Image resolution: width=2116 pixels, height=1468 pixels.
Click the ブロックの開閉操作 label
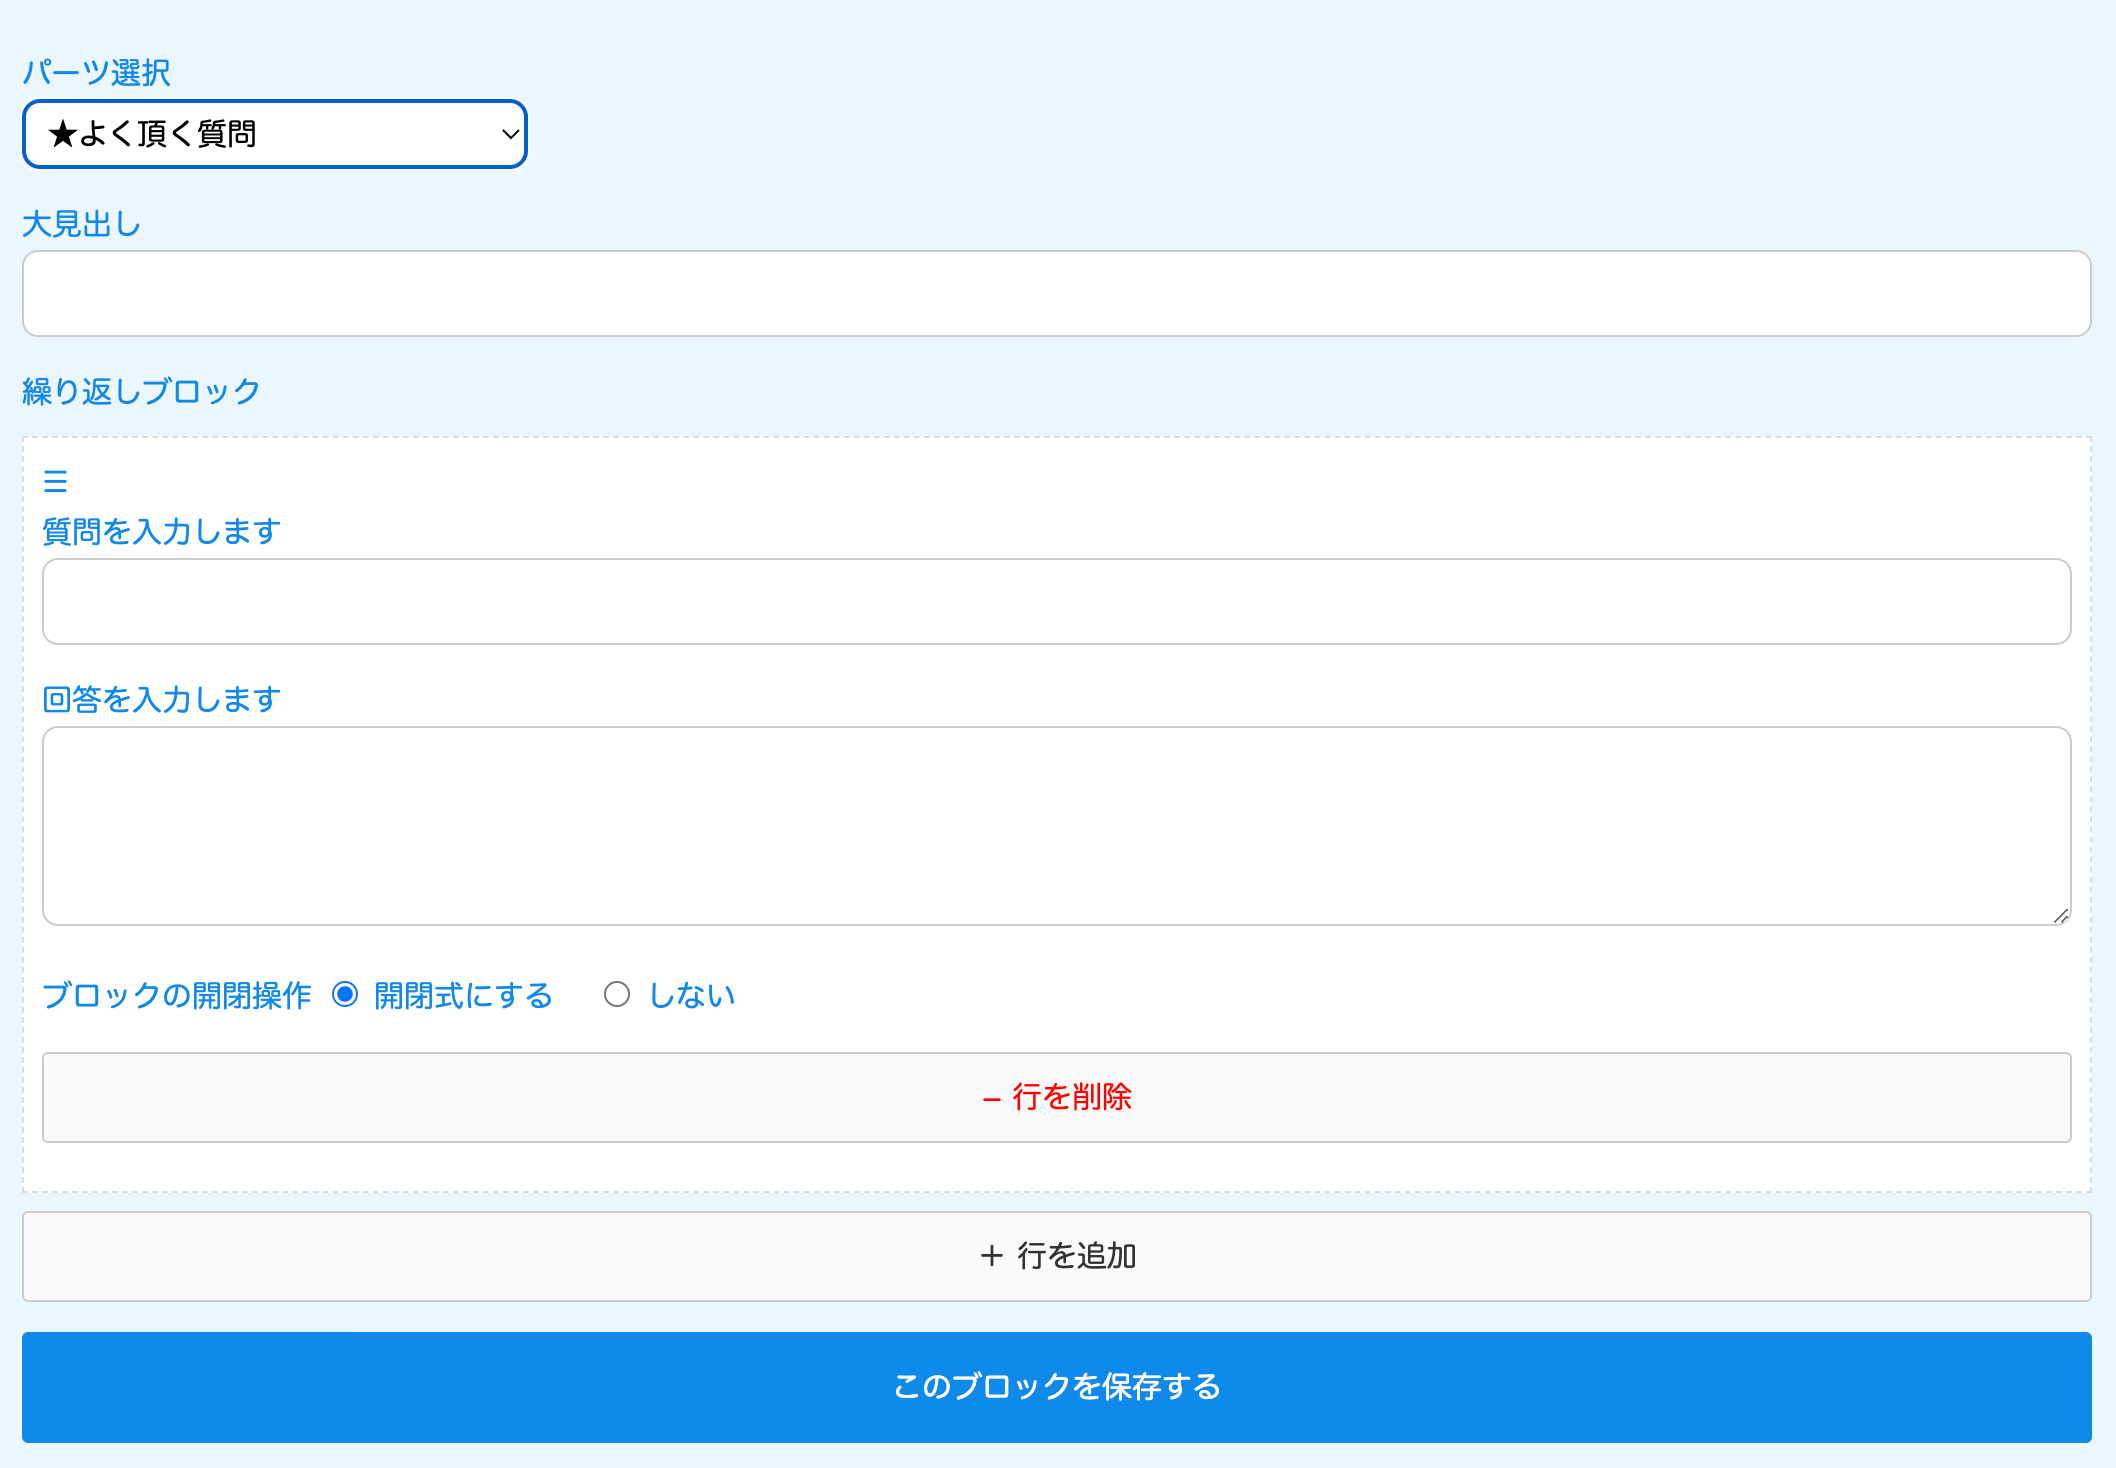click(x=177, y=996)
